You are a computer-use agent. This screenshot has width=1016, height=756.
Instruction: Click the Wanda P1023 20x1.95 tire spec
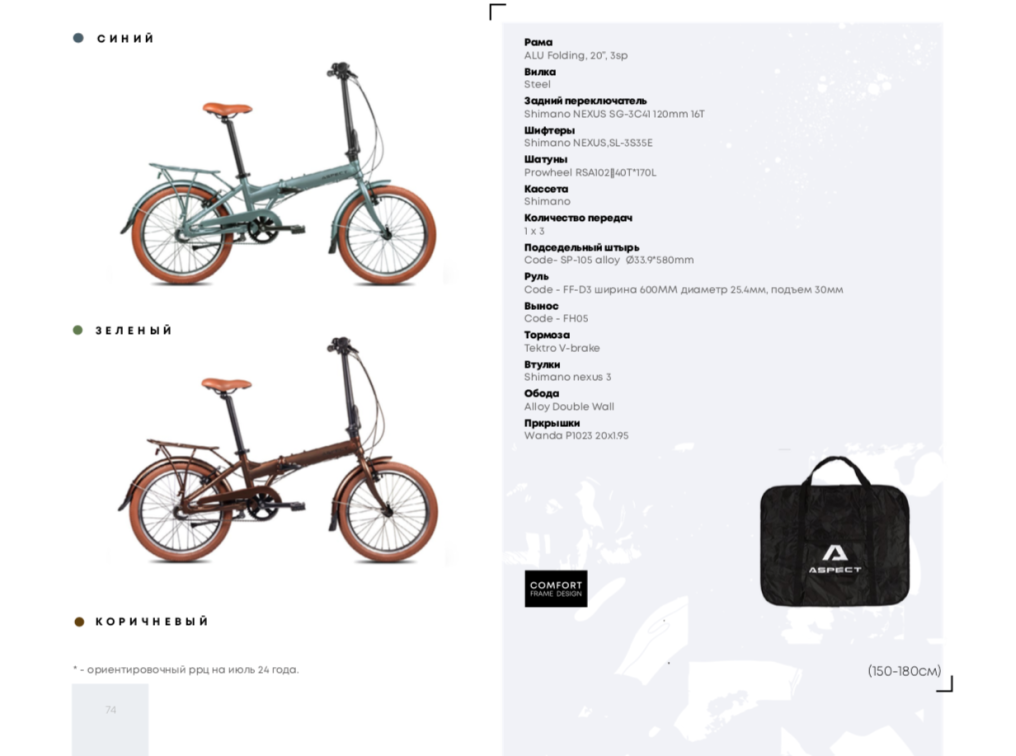[577, 436]
